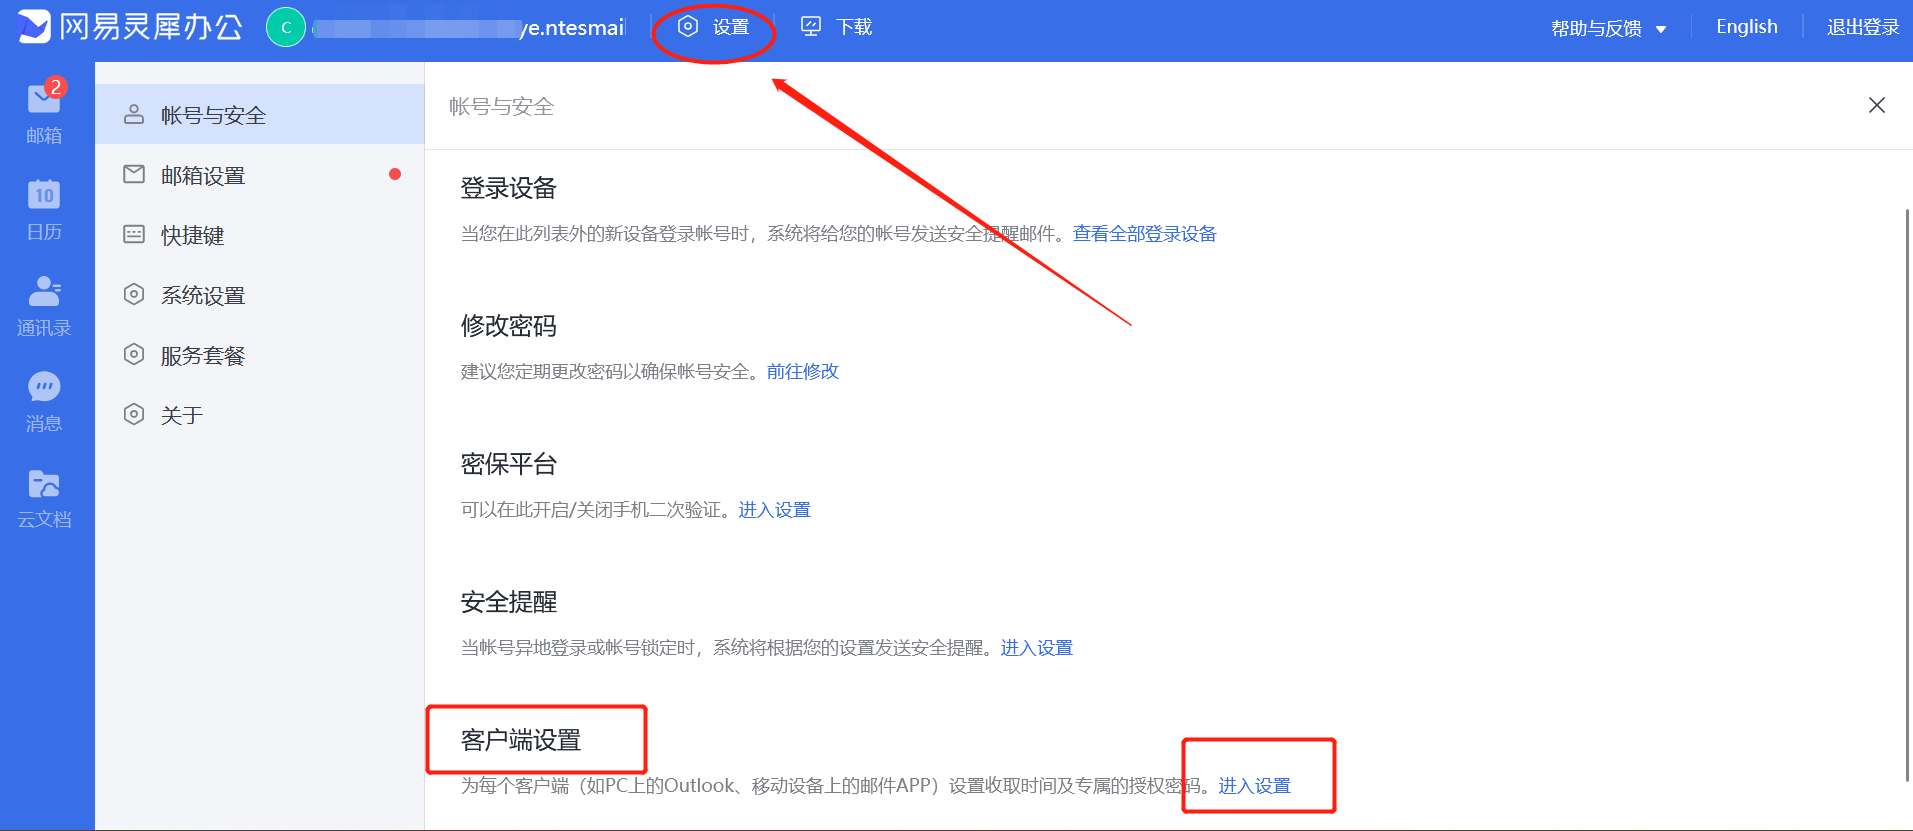This screenshot has height=831, width=1913.
Task: Open the Calendar icon in sidebar
Action: 44,195
